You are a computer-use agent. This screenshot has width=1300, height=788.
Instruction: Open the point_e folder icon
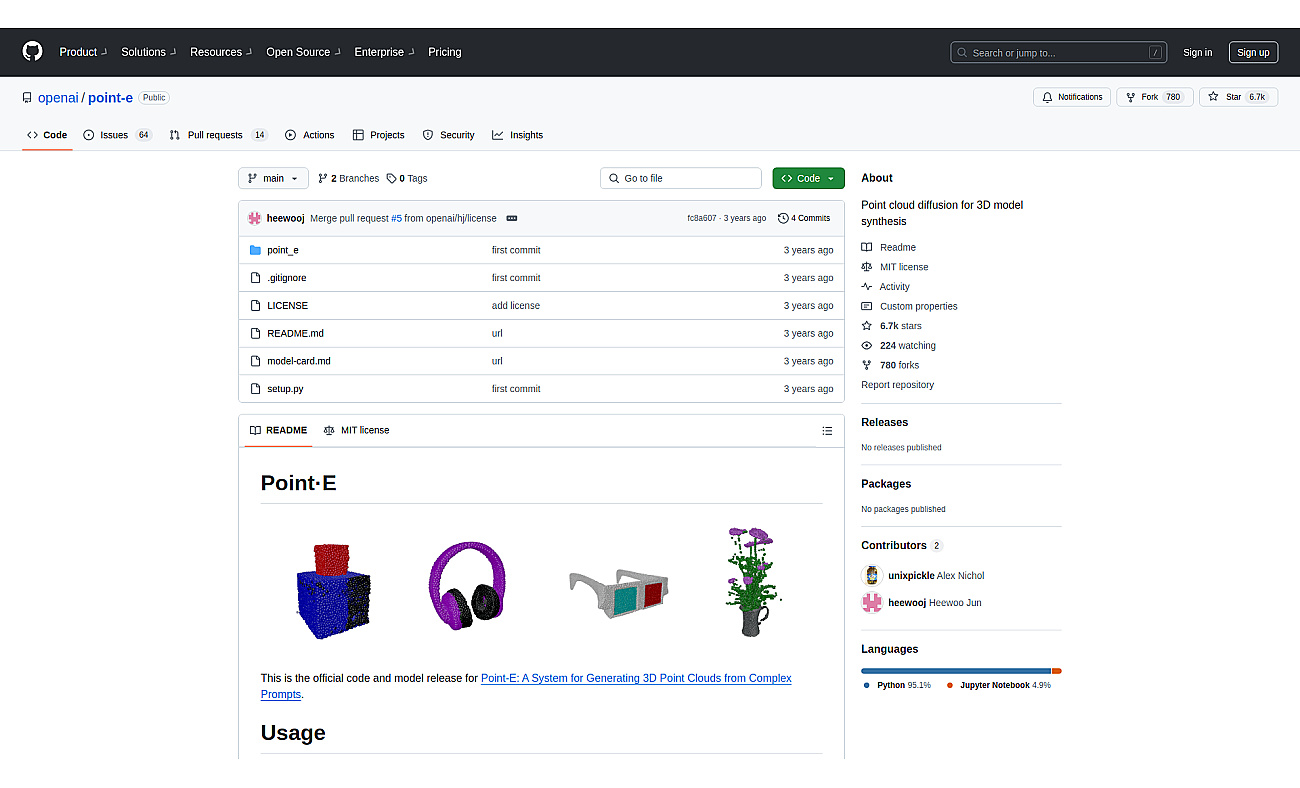coord(255,250)
